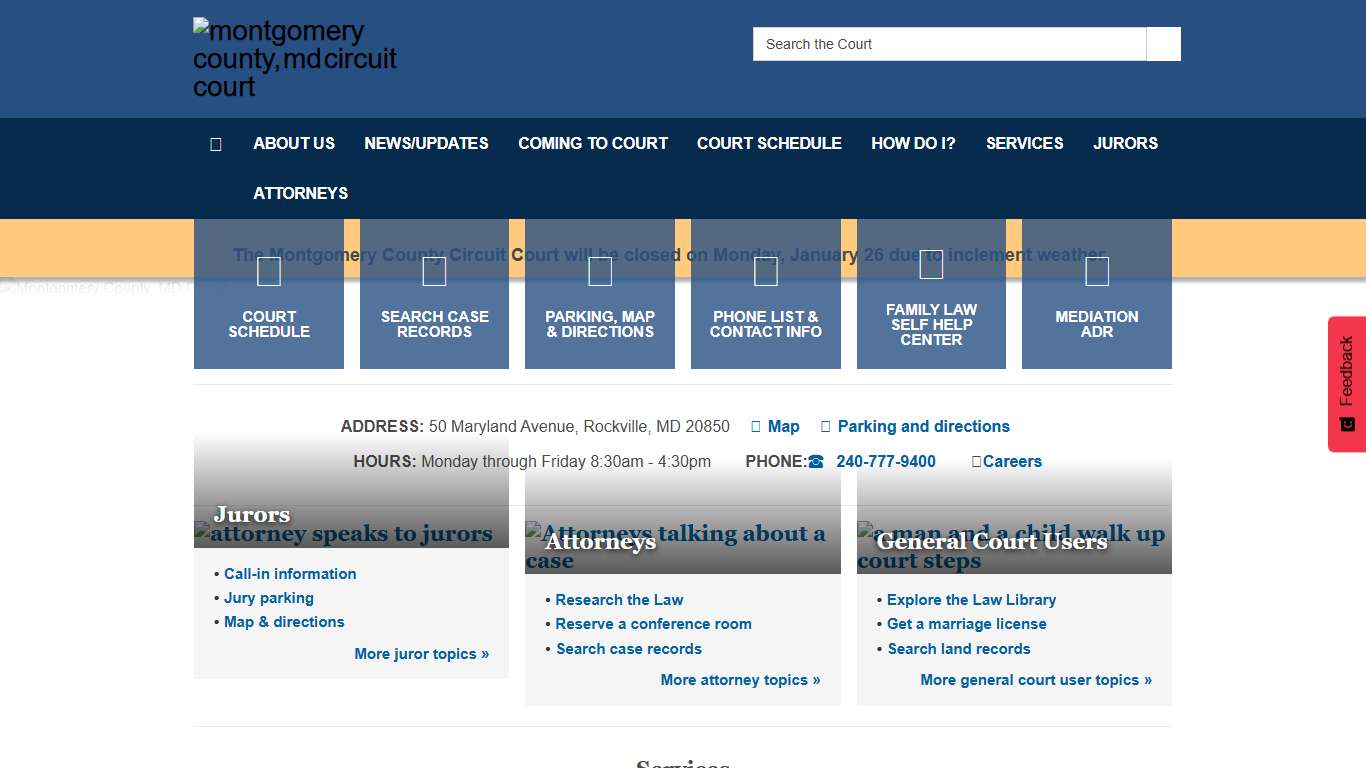Viewport: 1366px width, 768px height.
Task: Open the How Do I? dropdown menu
Action: (x=913, y=143)
